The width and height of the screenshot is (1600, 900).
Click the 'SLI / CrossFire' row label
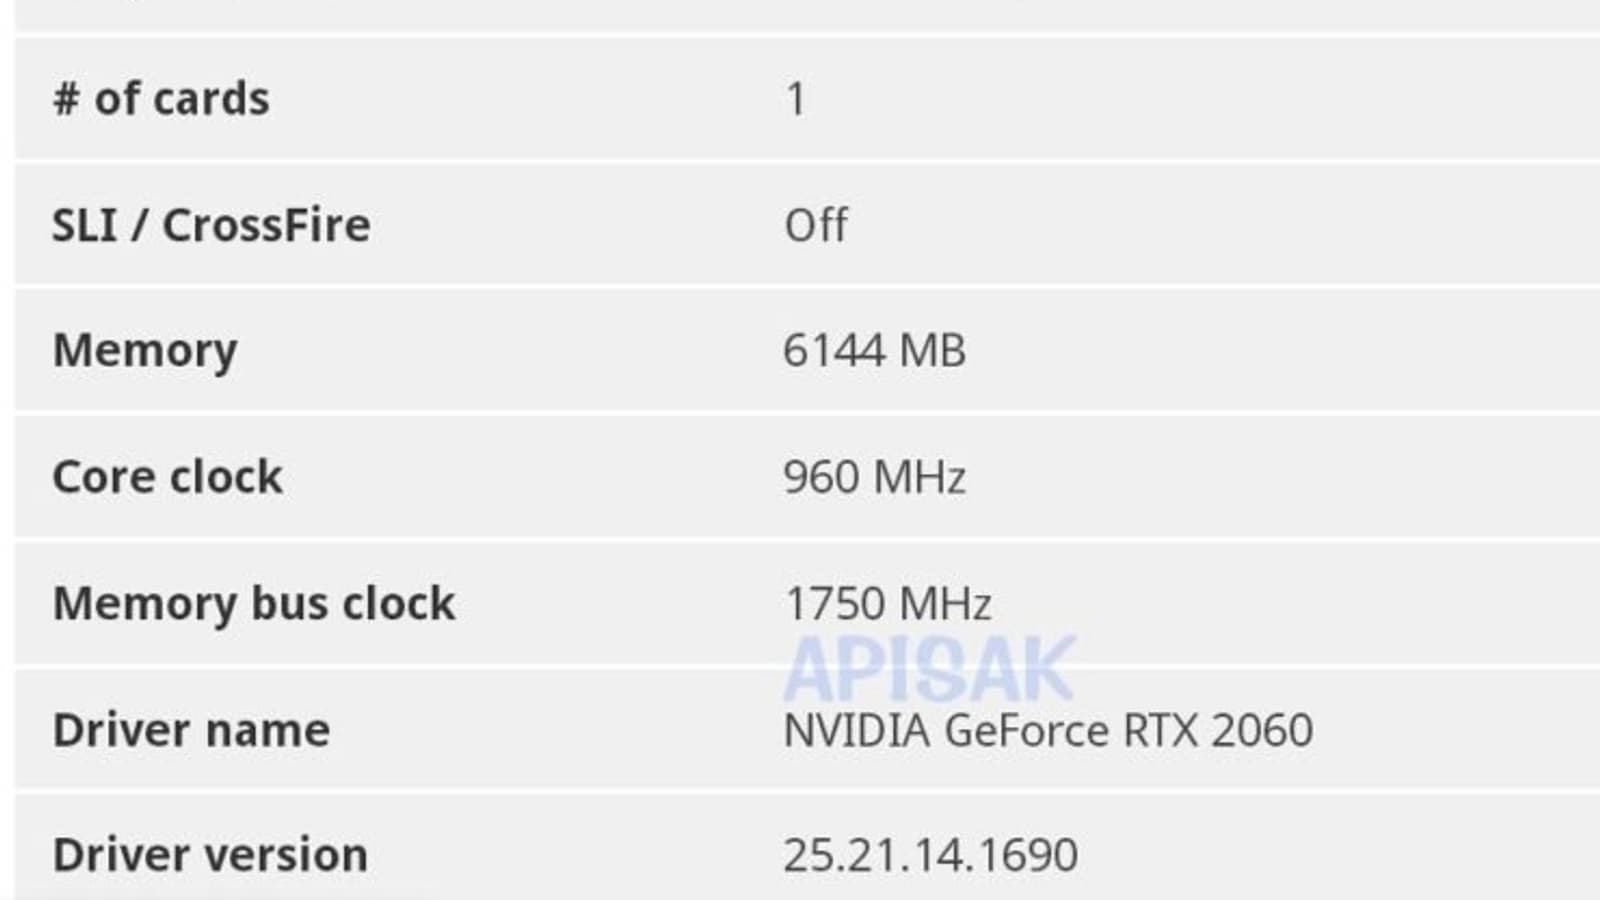211,225
